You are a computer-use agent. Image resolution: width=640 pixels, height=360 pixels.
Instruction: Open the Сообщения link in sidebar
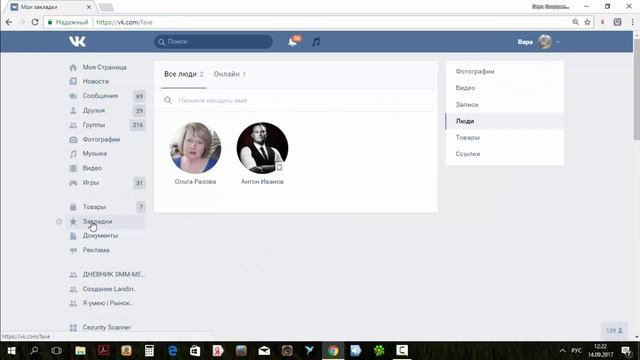(x=100, y=96)
